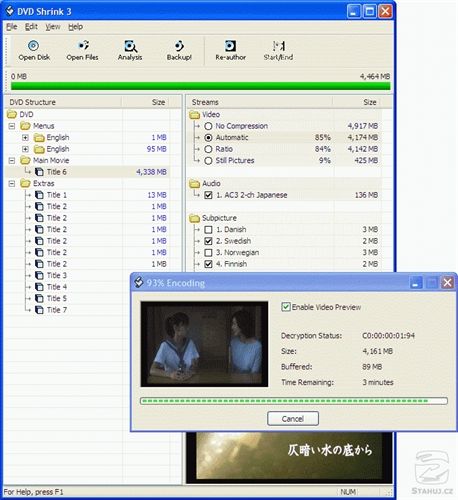Check the Danish subpicture box
The image size is (458, 500).
[x=208, y=230]
